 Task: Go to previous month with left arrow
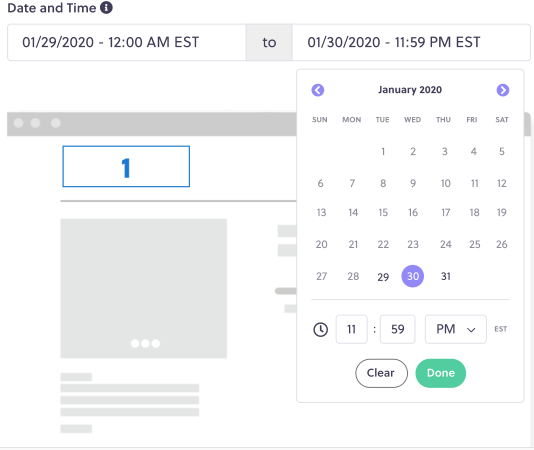[318, 90]
